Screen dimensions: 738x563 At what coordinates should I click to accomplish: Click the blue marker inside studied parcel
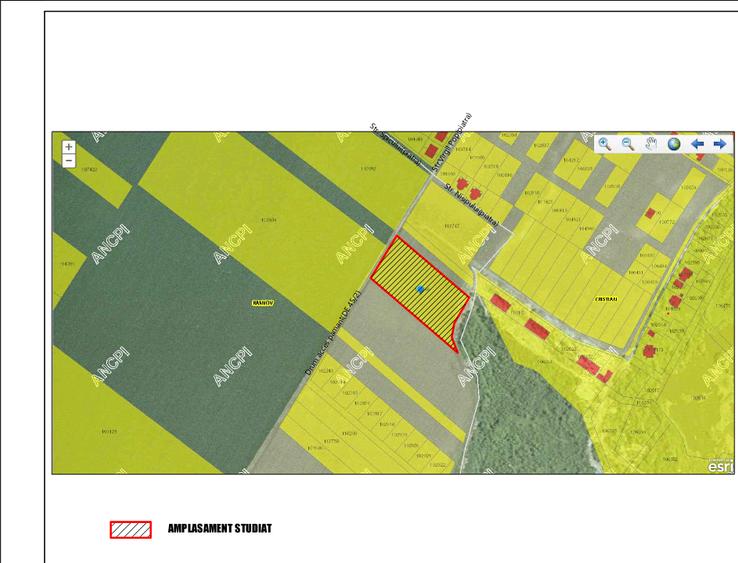(x=420, y=289)
